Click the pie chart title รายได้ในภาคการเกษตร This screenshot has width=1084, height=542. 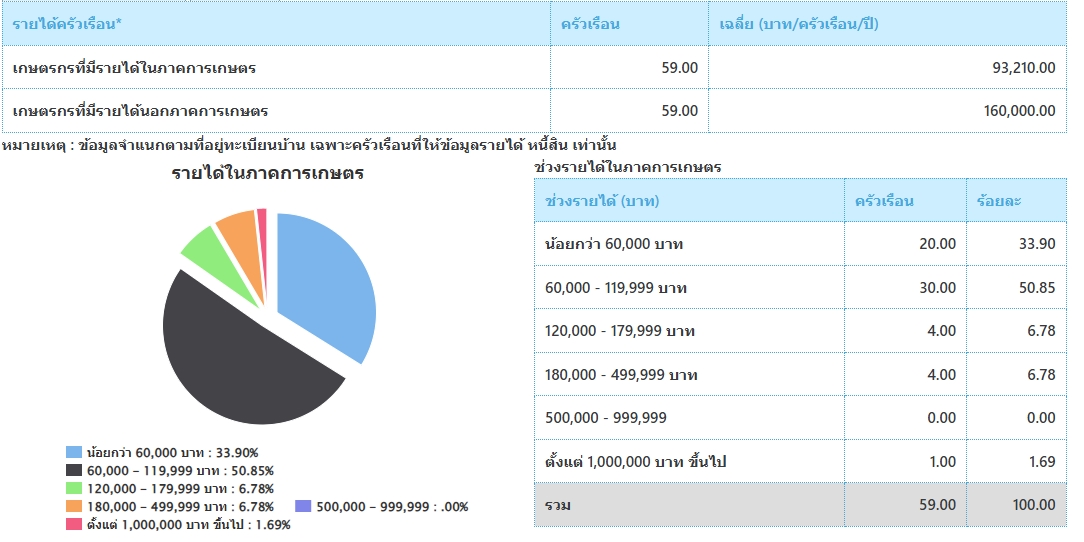[x=267, y=174]
